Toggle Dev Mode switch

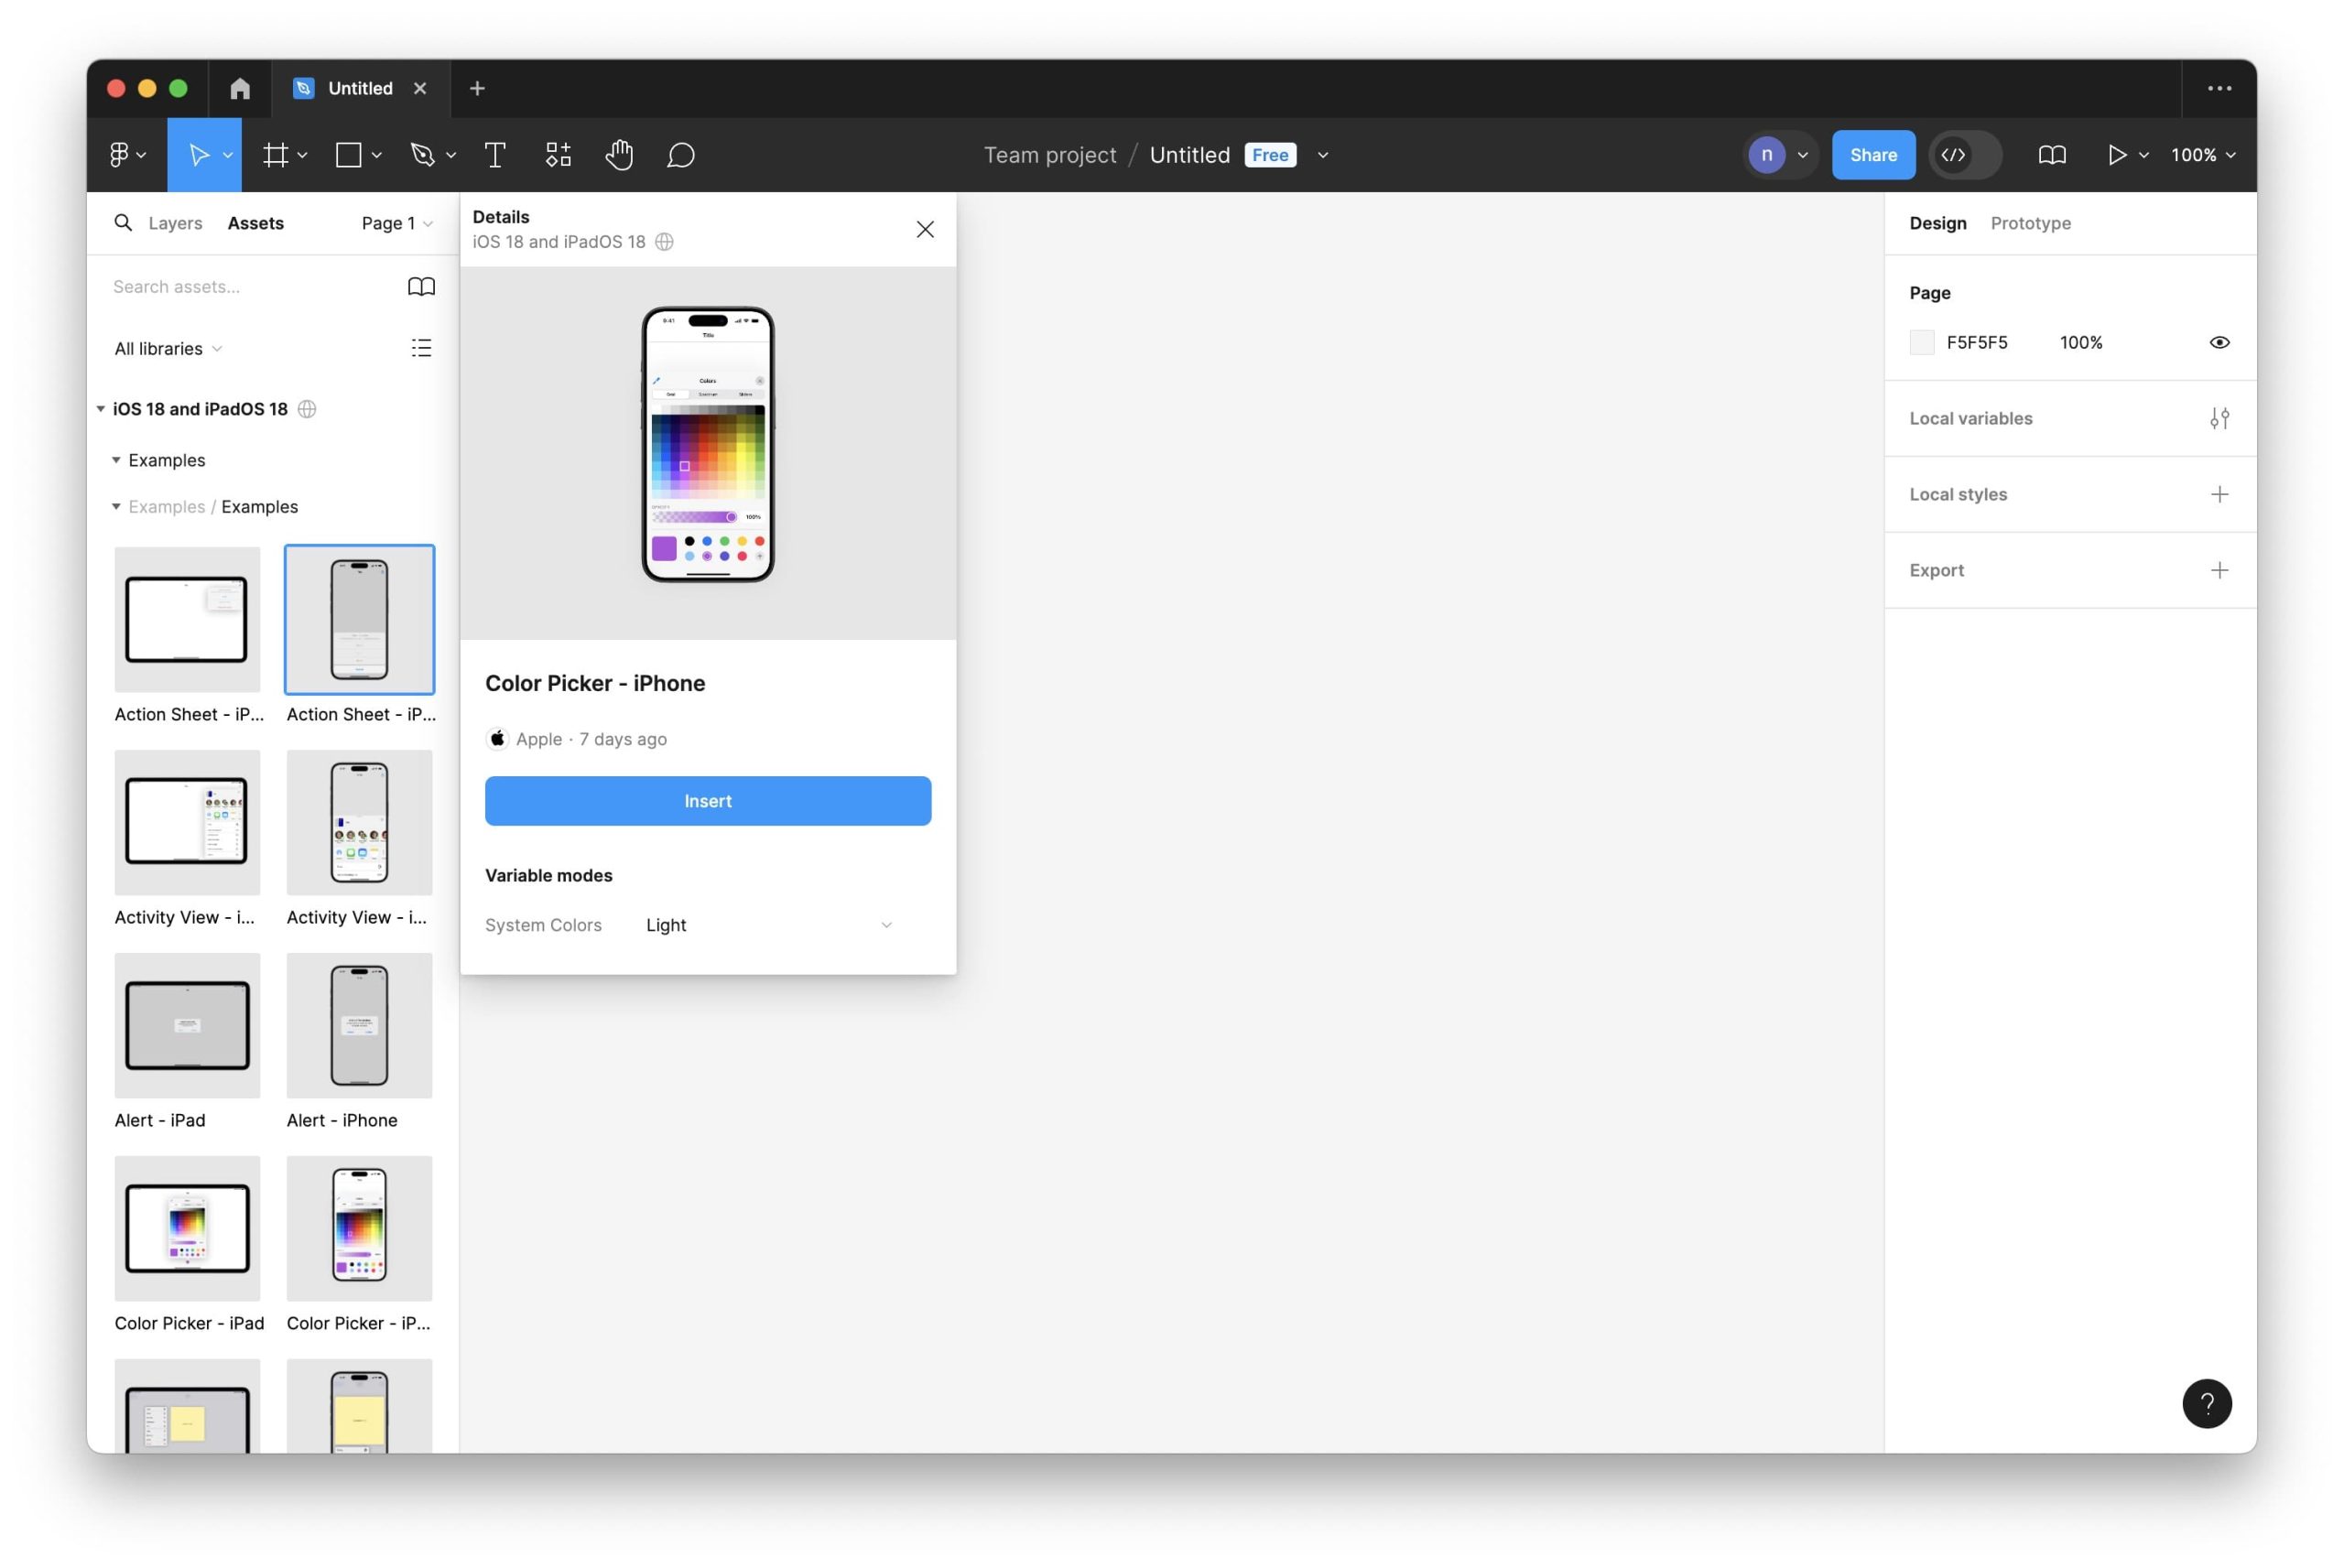[x=1964, y=155]
